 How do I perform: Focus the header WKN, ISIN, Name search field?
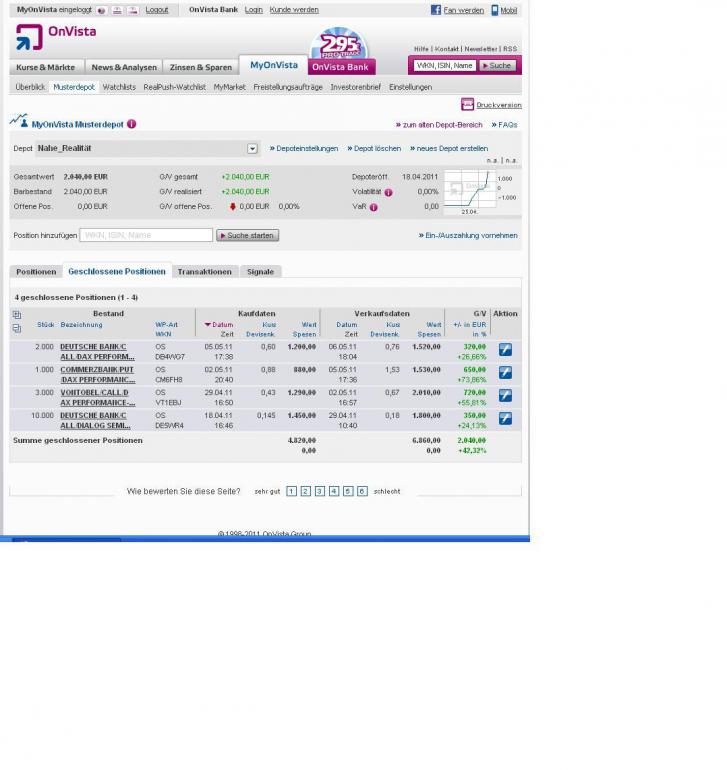click(x=445, y=65)
